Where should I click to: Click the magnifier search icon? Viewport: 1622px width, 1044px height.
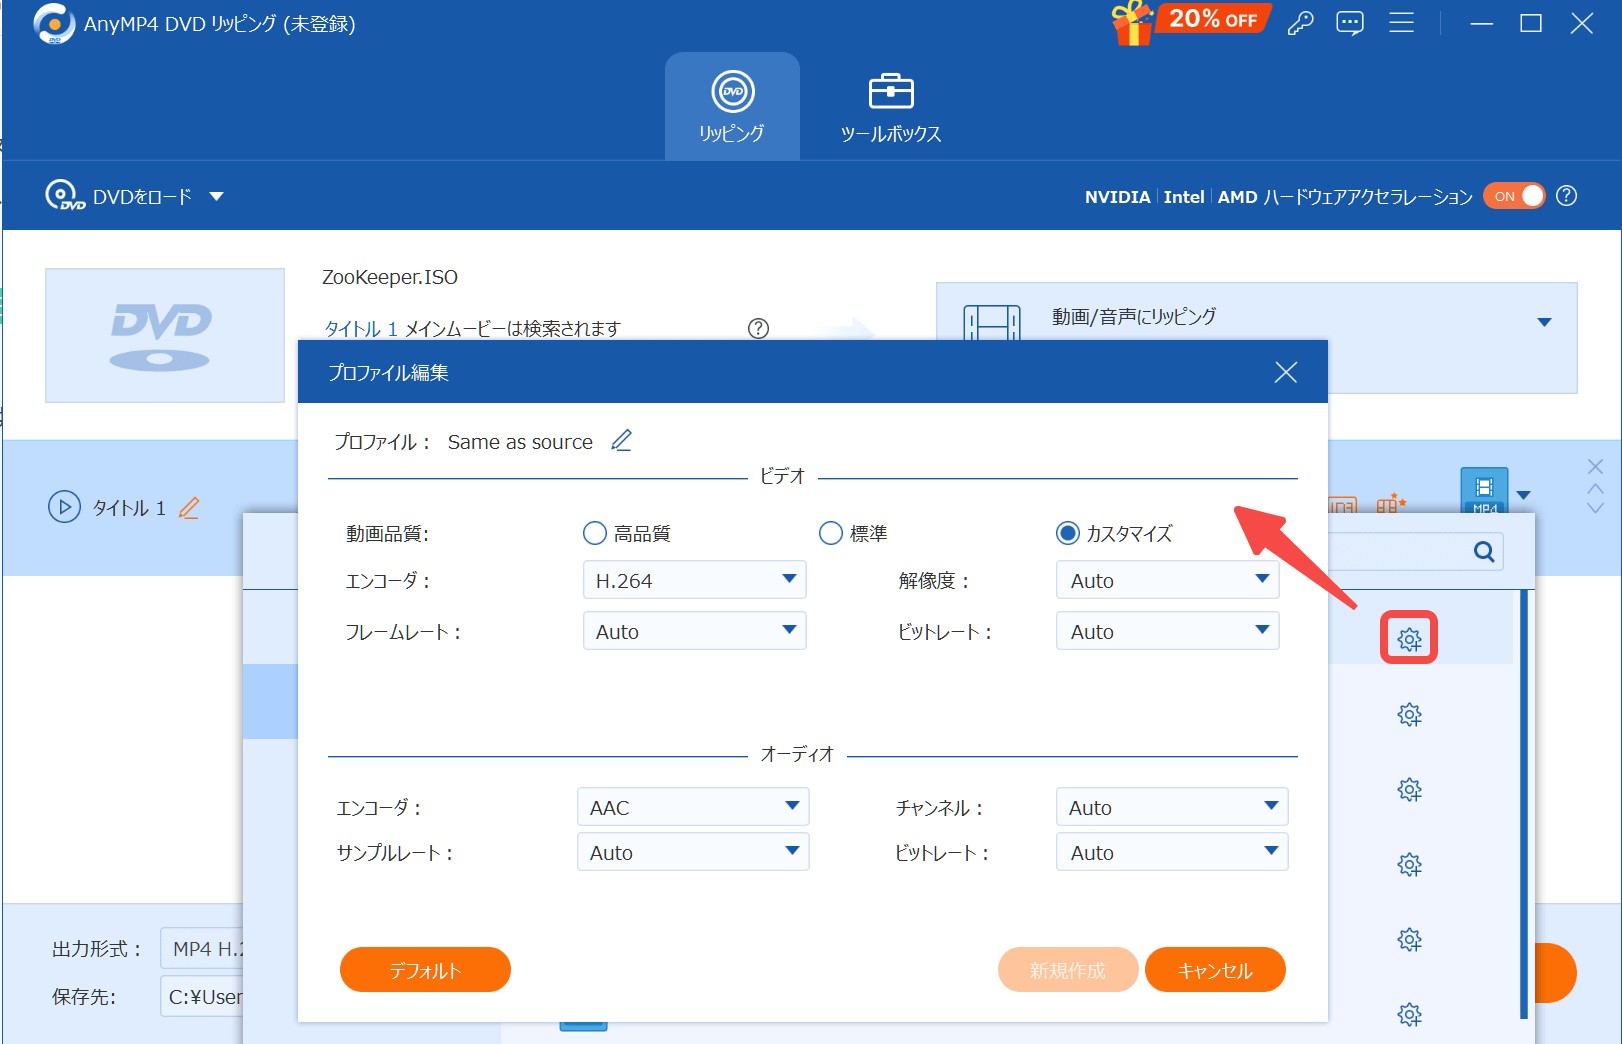(1484, 552)
